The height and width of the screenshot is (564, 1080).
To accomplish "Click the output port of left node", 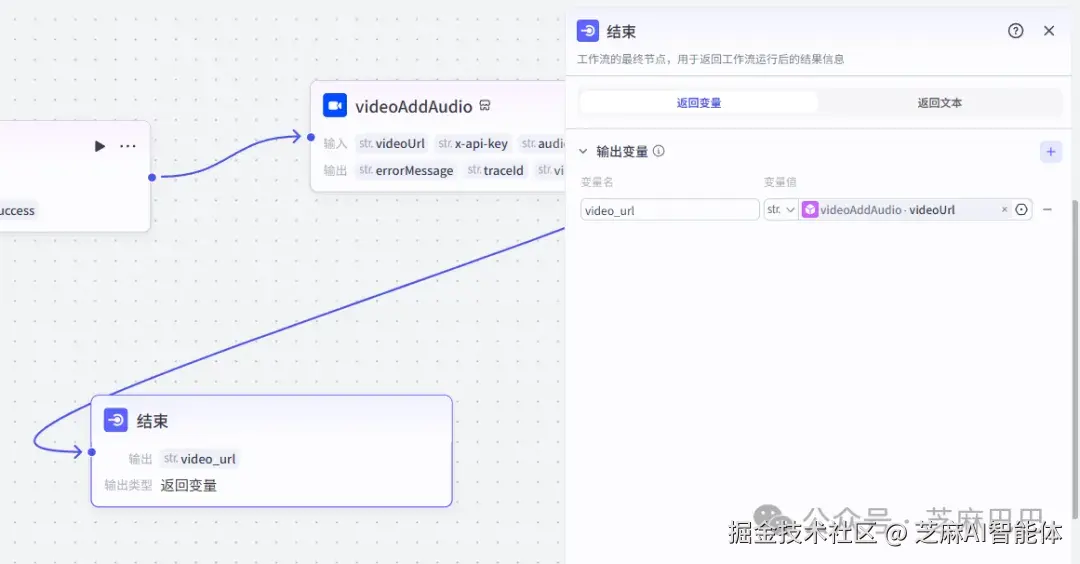I will [x=152, y=177].
